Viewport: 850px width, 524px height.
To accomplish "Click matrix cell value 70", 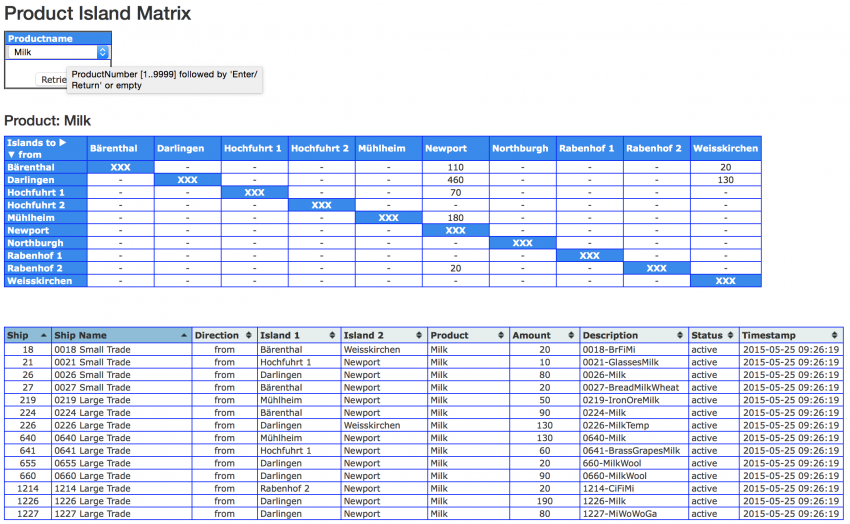I will (455, 192).
